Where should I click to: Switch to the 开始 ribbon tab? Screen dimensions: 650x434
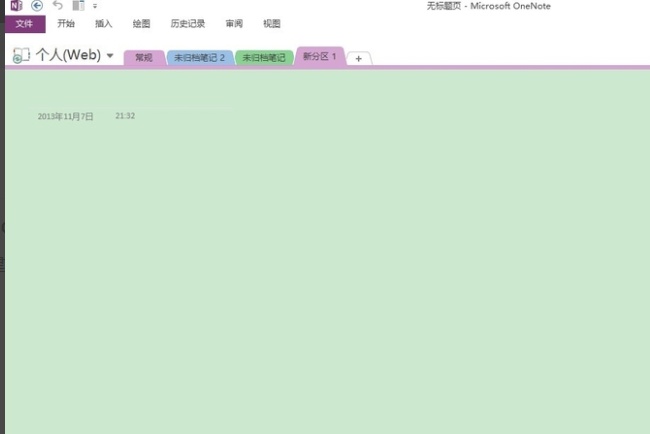[66, 24]
